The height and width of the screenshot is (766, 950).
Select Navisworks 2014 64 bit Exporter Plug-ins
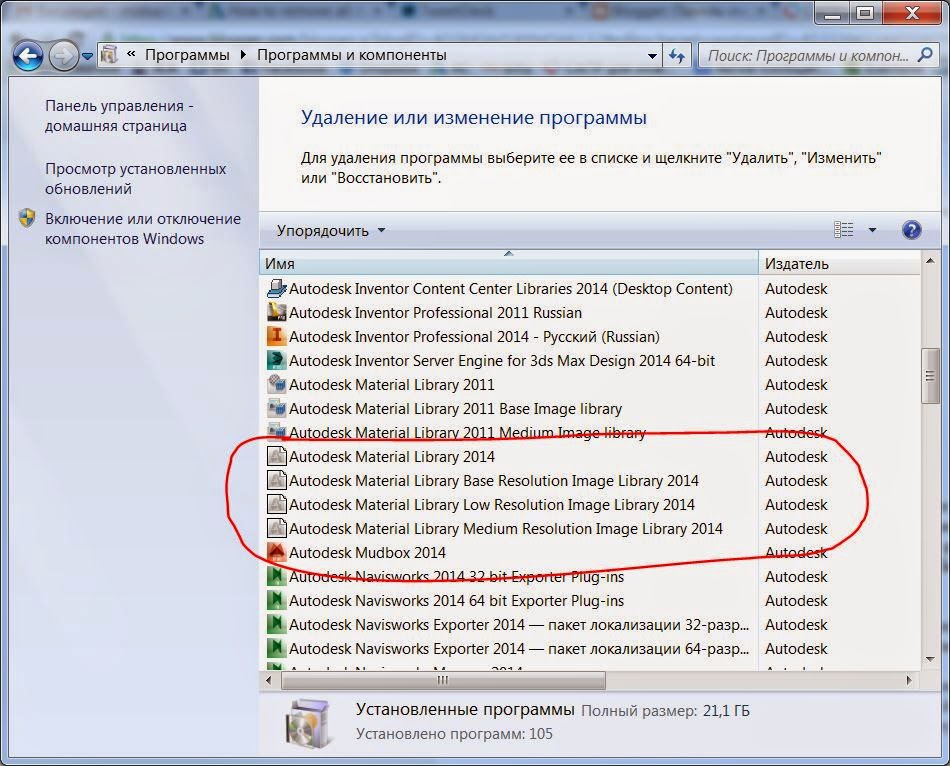point(456,601)
